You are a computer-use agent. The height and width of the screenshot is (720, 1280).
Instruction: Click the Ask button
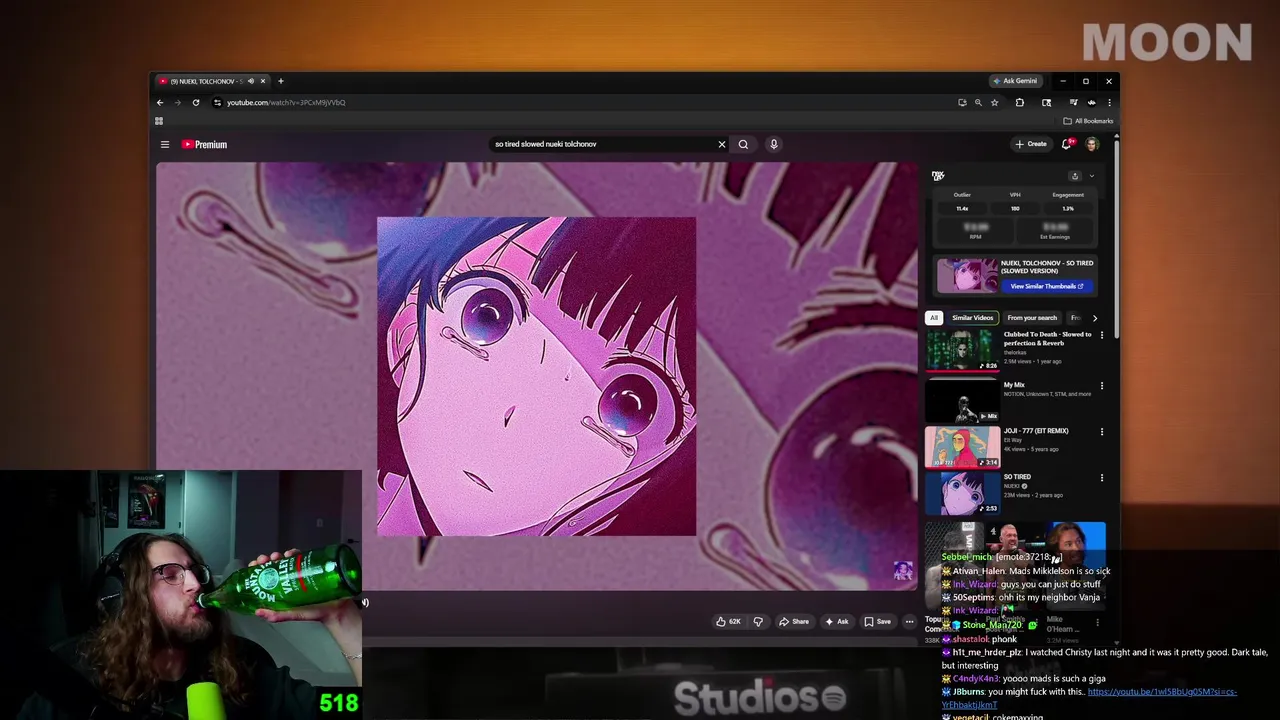pos(836,621)
